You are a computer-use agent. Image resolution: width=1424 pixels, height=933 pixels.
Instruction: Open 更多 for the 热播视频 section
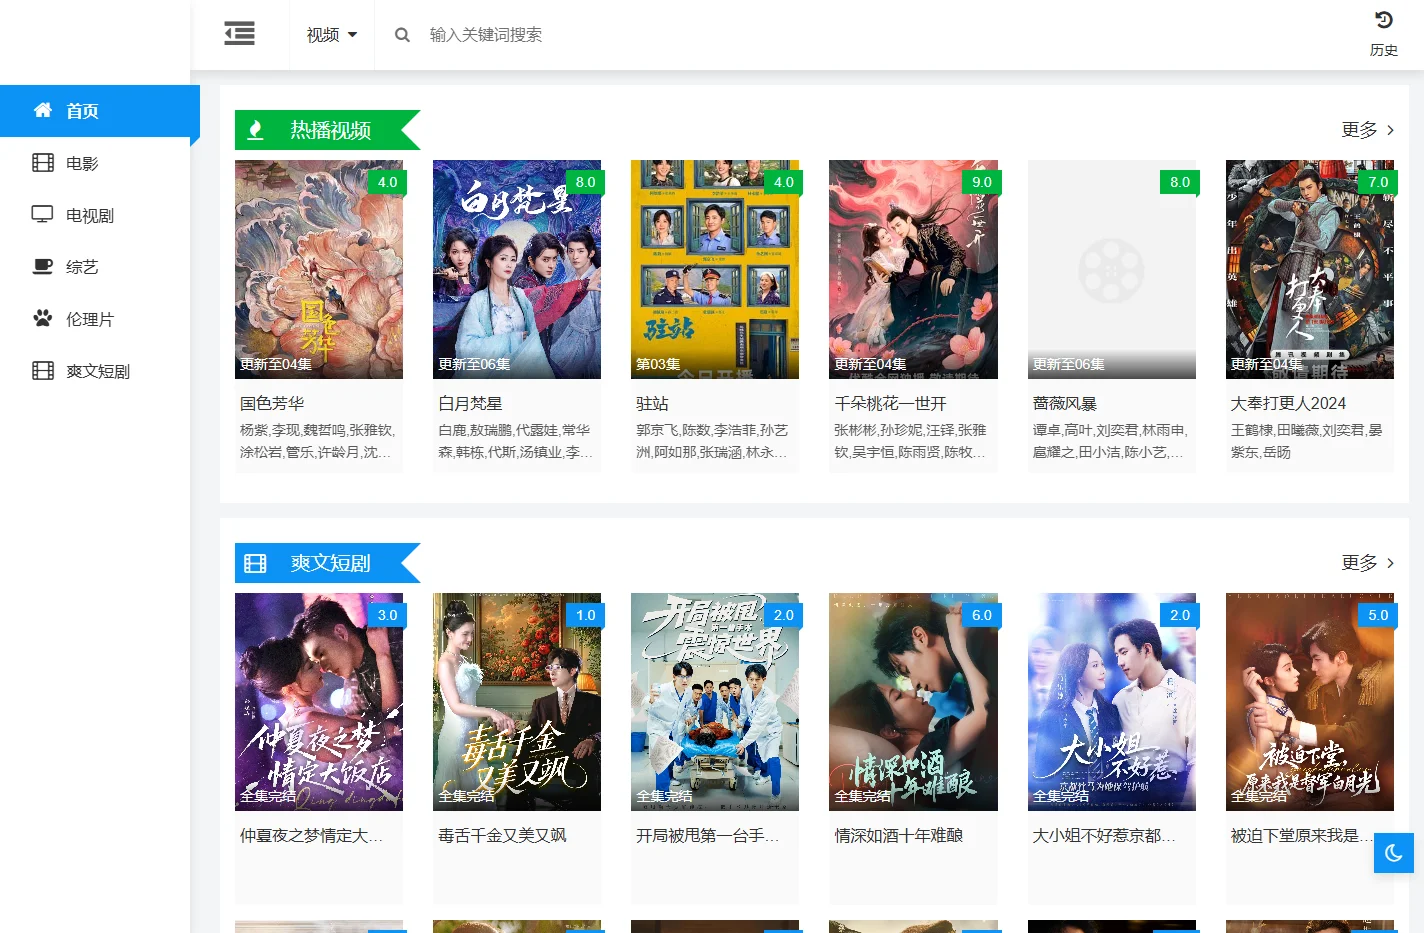1367,130
